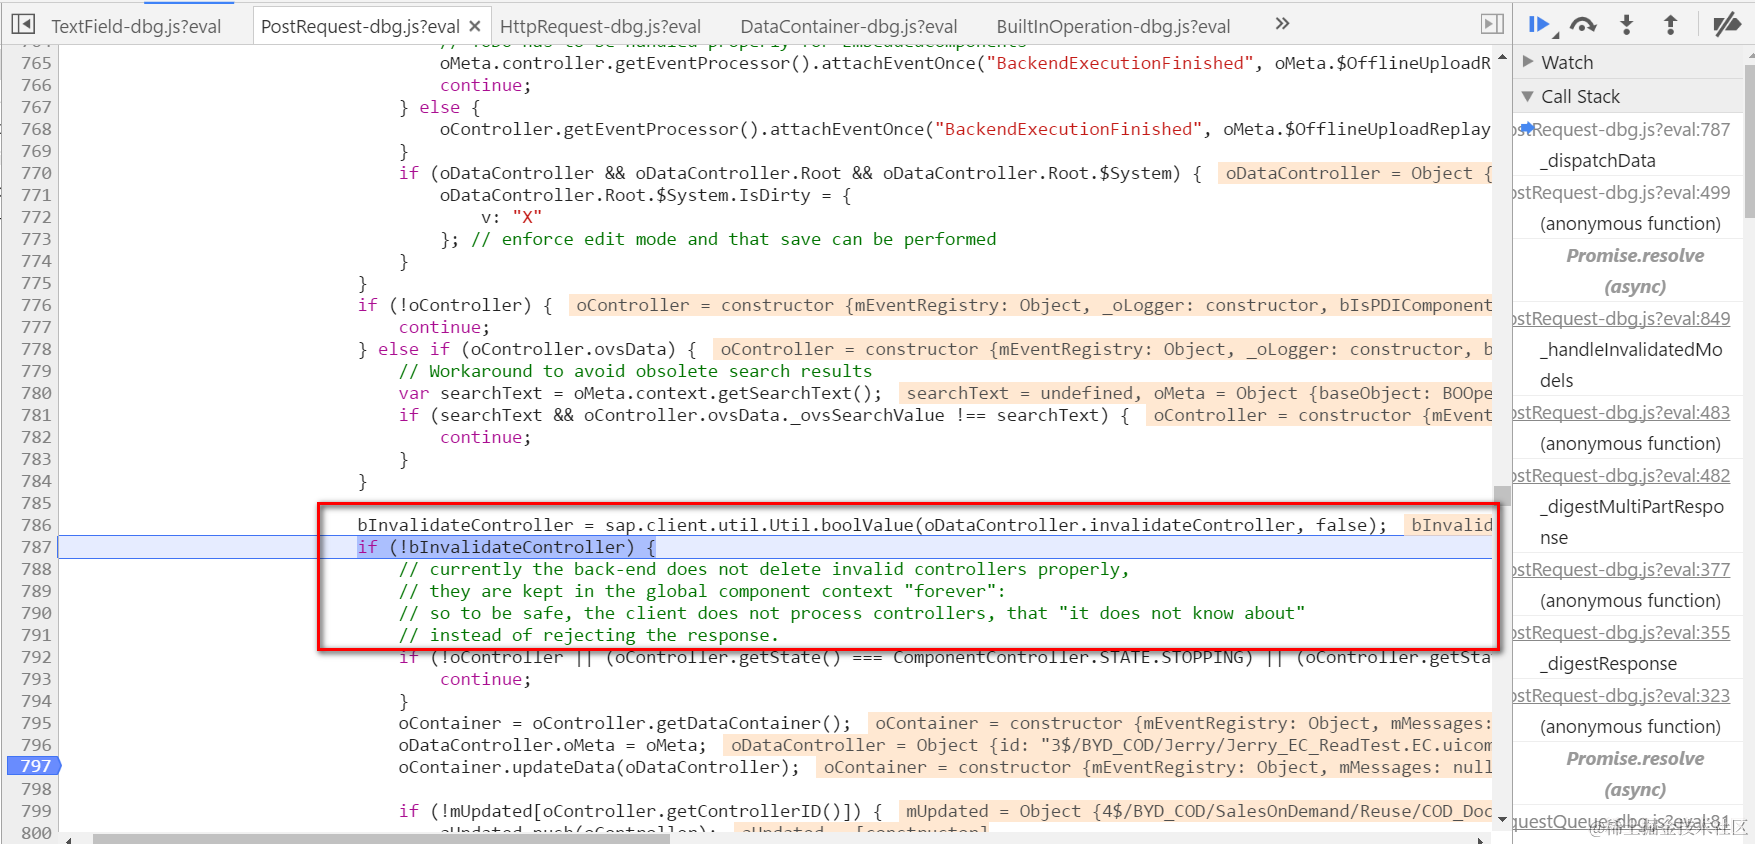
Task: Select _digestResponse stack frame
Action: coord(1608,664)
